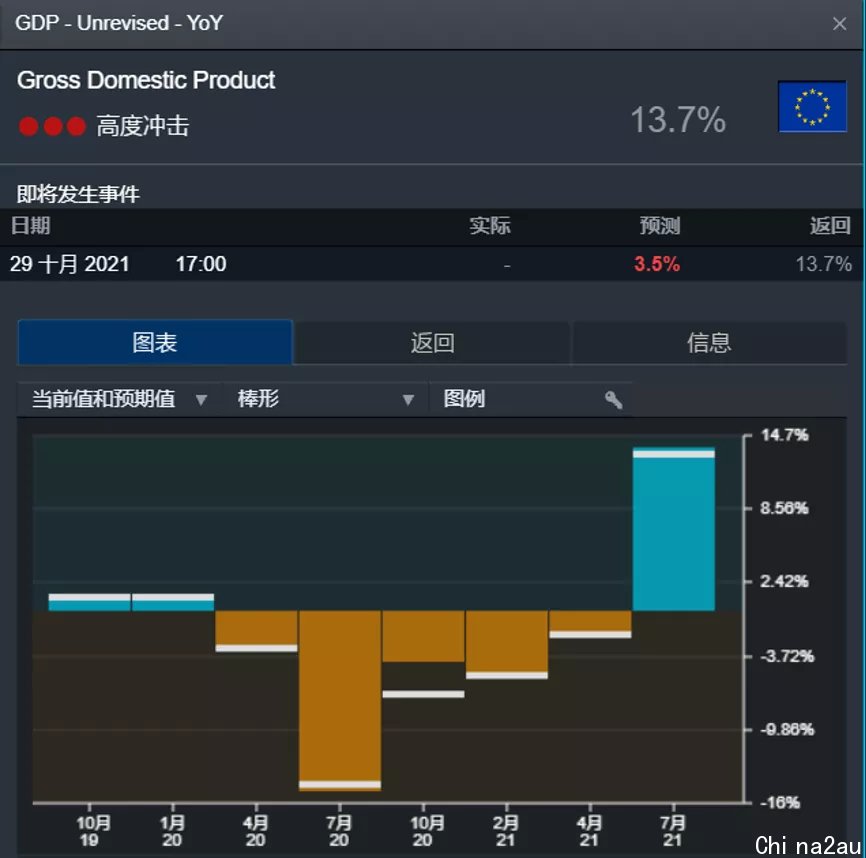Open the 当前值和预期值 dropdown

[119, 399]
